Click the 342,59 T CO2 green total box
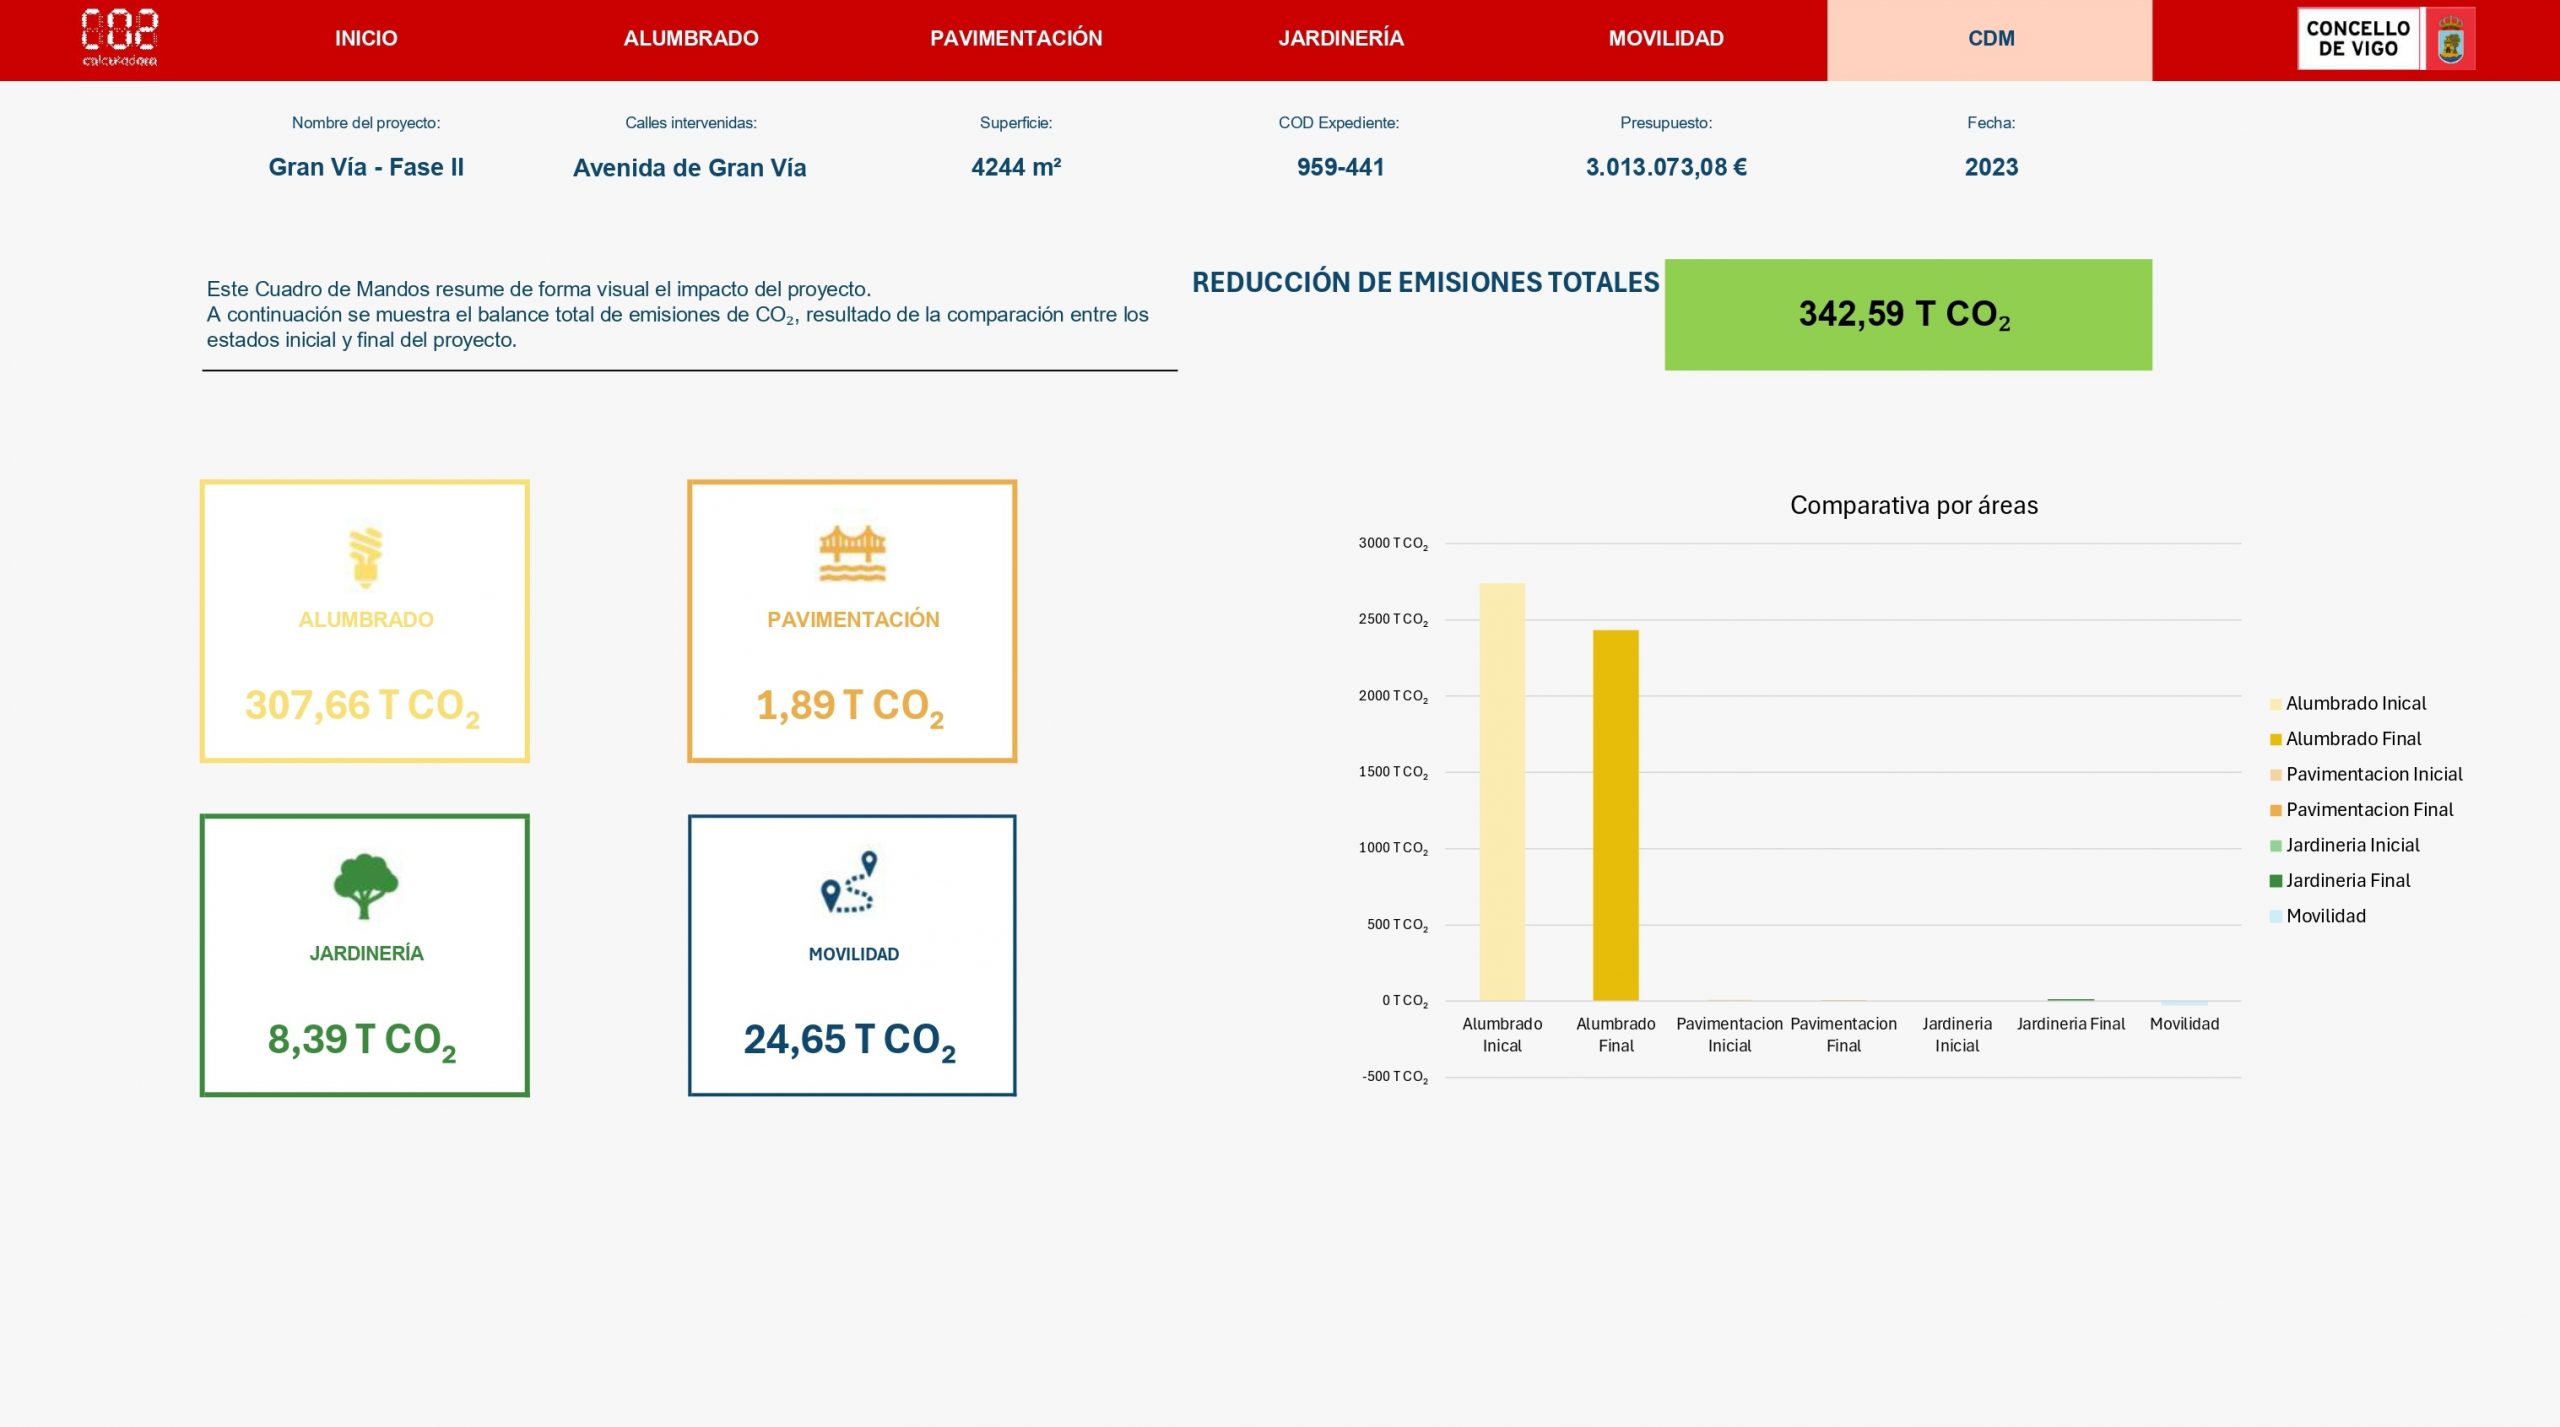This screenshot has height=1427, width=2560. (x=1907, y=314)
